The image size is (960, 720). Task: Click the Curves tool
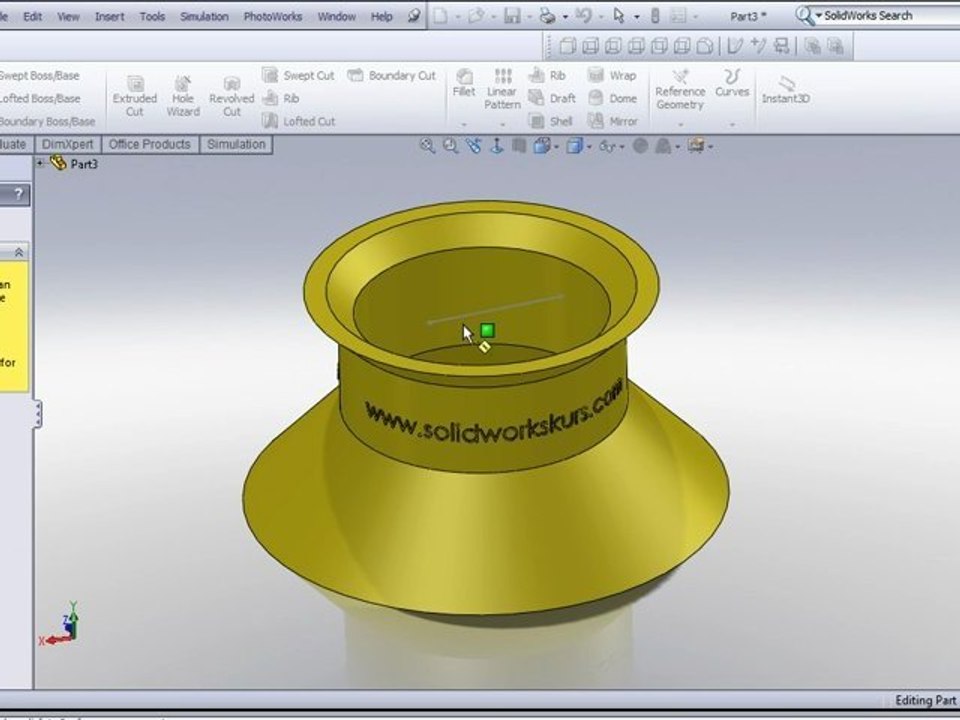[x=732, y=83]
